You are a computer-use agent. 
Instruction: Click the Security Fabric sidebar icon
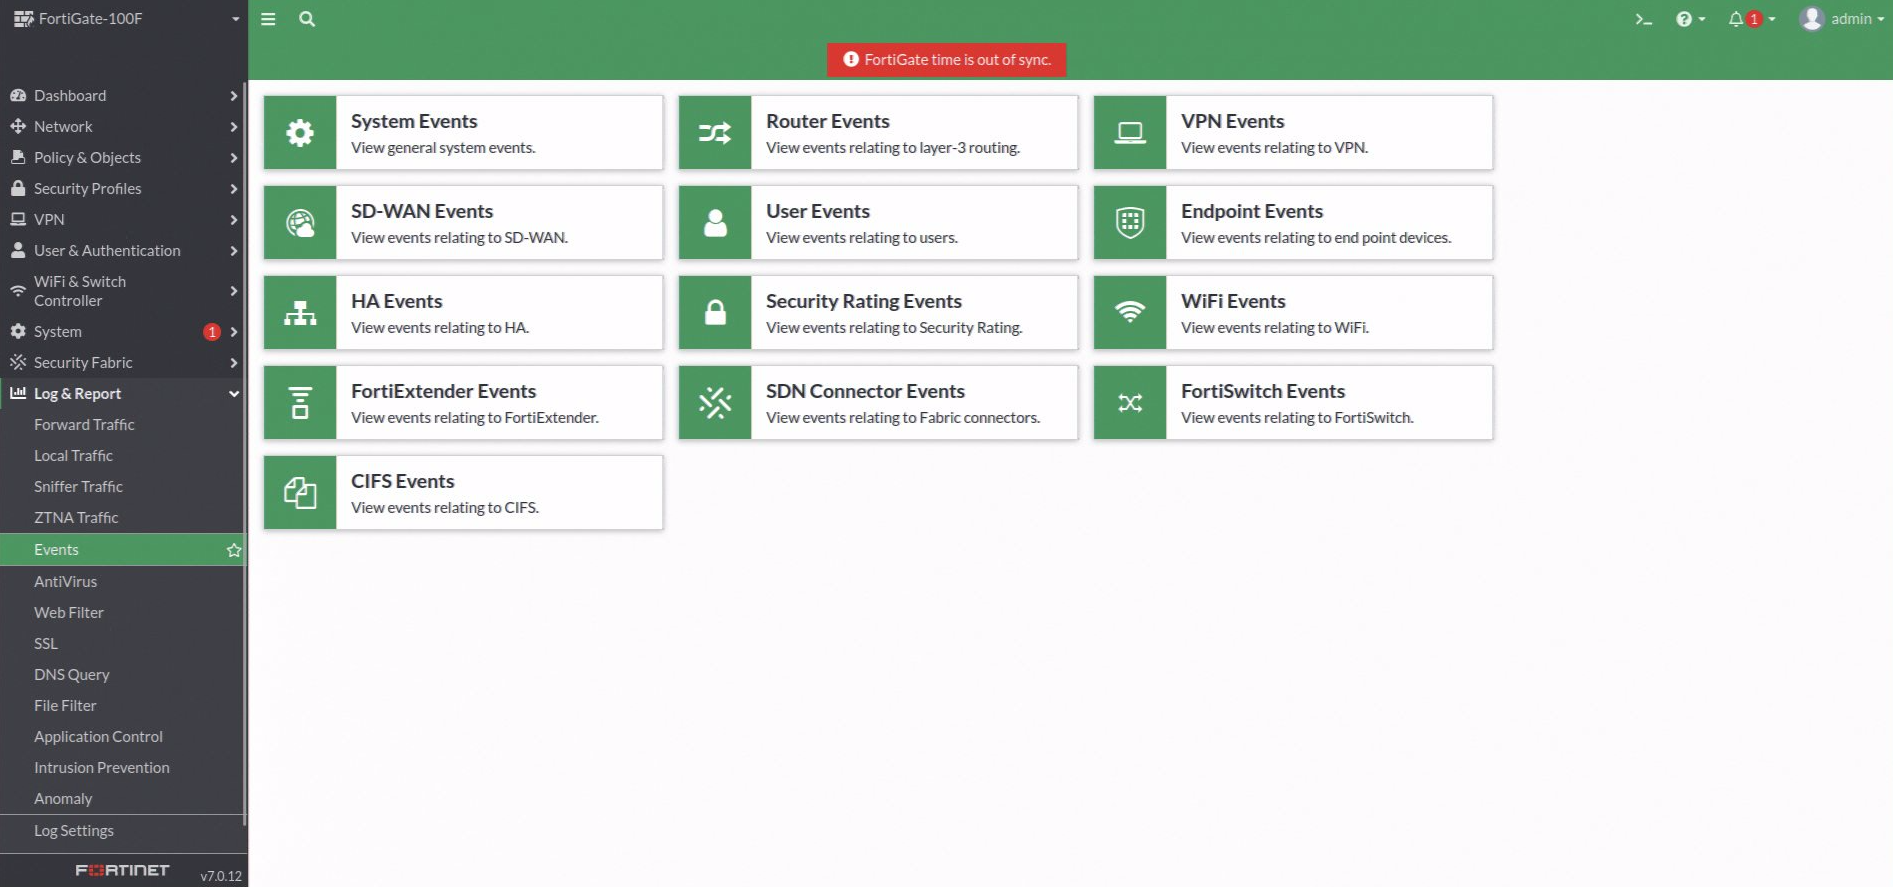[18, 362]
